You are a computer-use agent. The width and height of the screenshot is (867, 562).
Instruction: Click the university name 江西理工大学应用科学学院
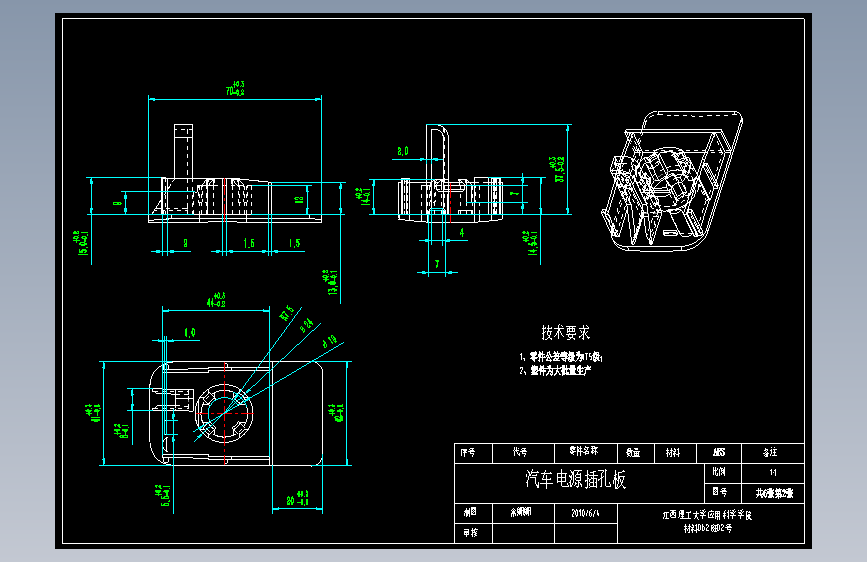point(707,515)
